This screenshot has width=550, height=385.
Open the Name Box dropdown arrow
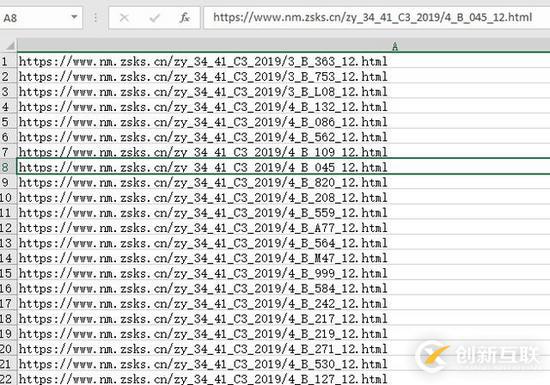coord(74,17)
